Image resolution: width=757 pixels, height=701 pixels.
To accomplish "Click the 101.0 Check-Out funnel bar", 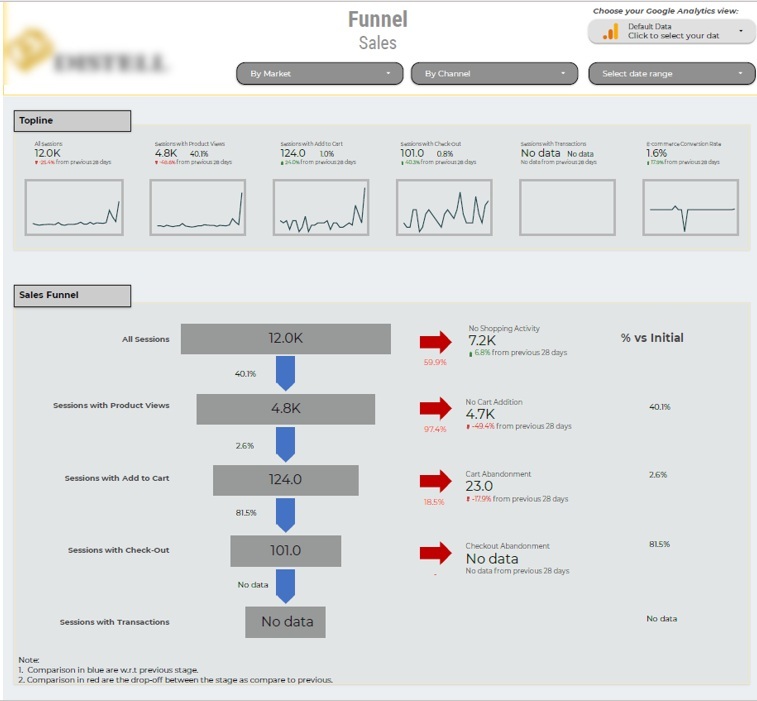I will (286, 551).
